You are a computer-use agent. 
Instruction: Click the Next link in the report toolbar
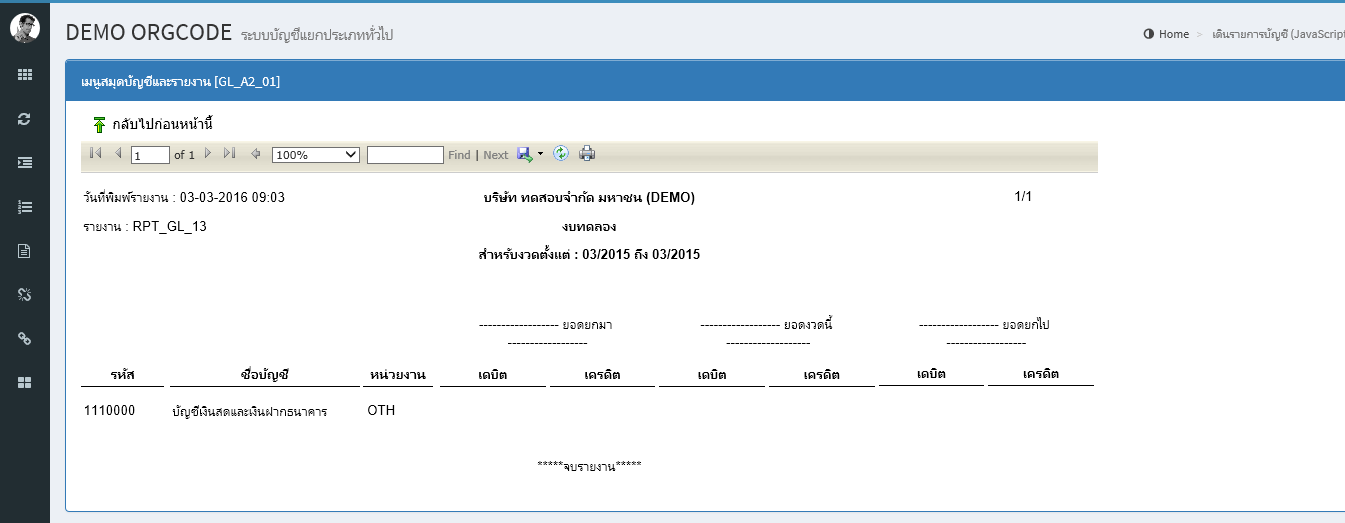[496, 155]
